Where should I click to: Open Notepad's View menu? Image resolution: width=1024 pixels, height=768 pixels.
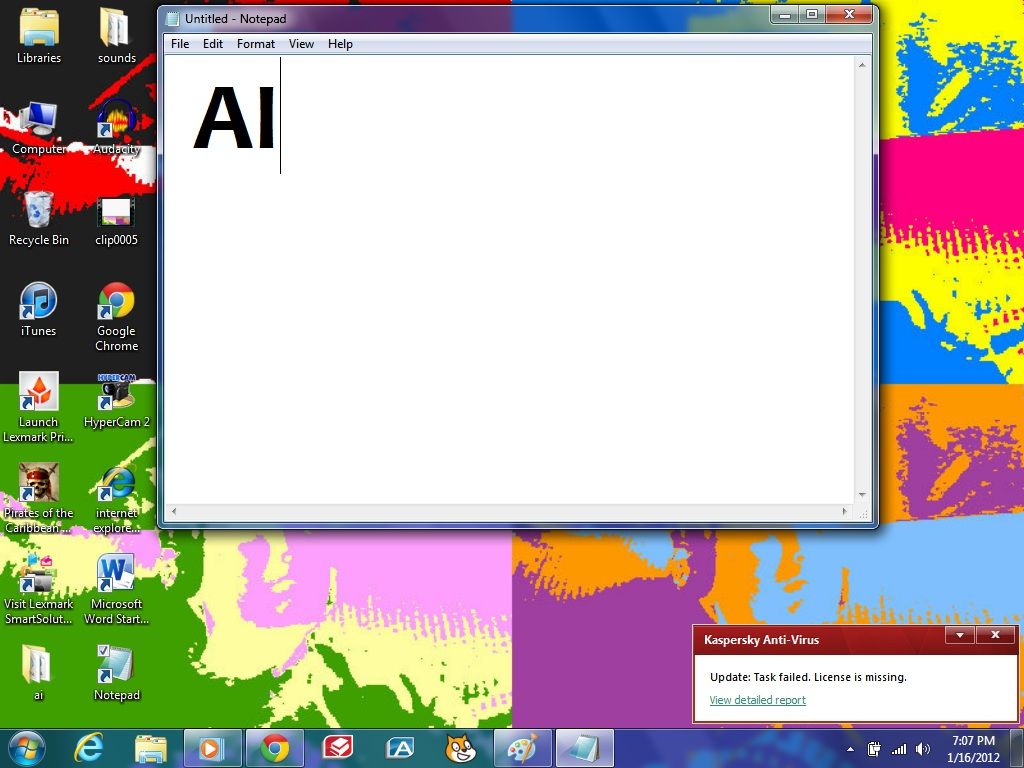[301, 43]
